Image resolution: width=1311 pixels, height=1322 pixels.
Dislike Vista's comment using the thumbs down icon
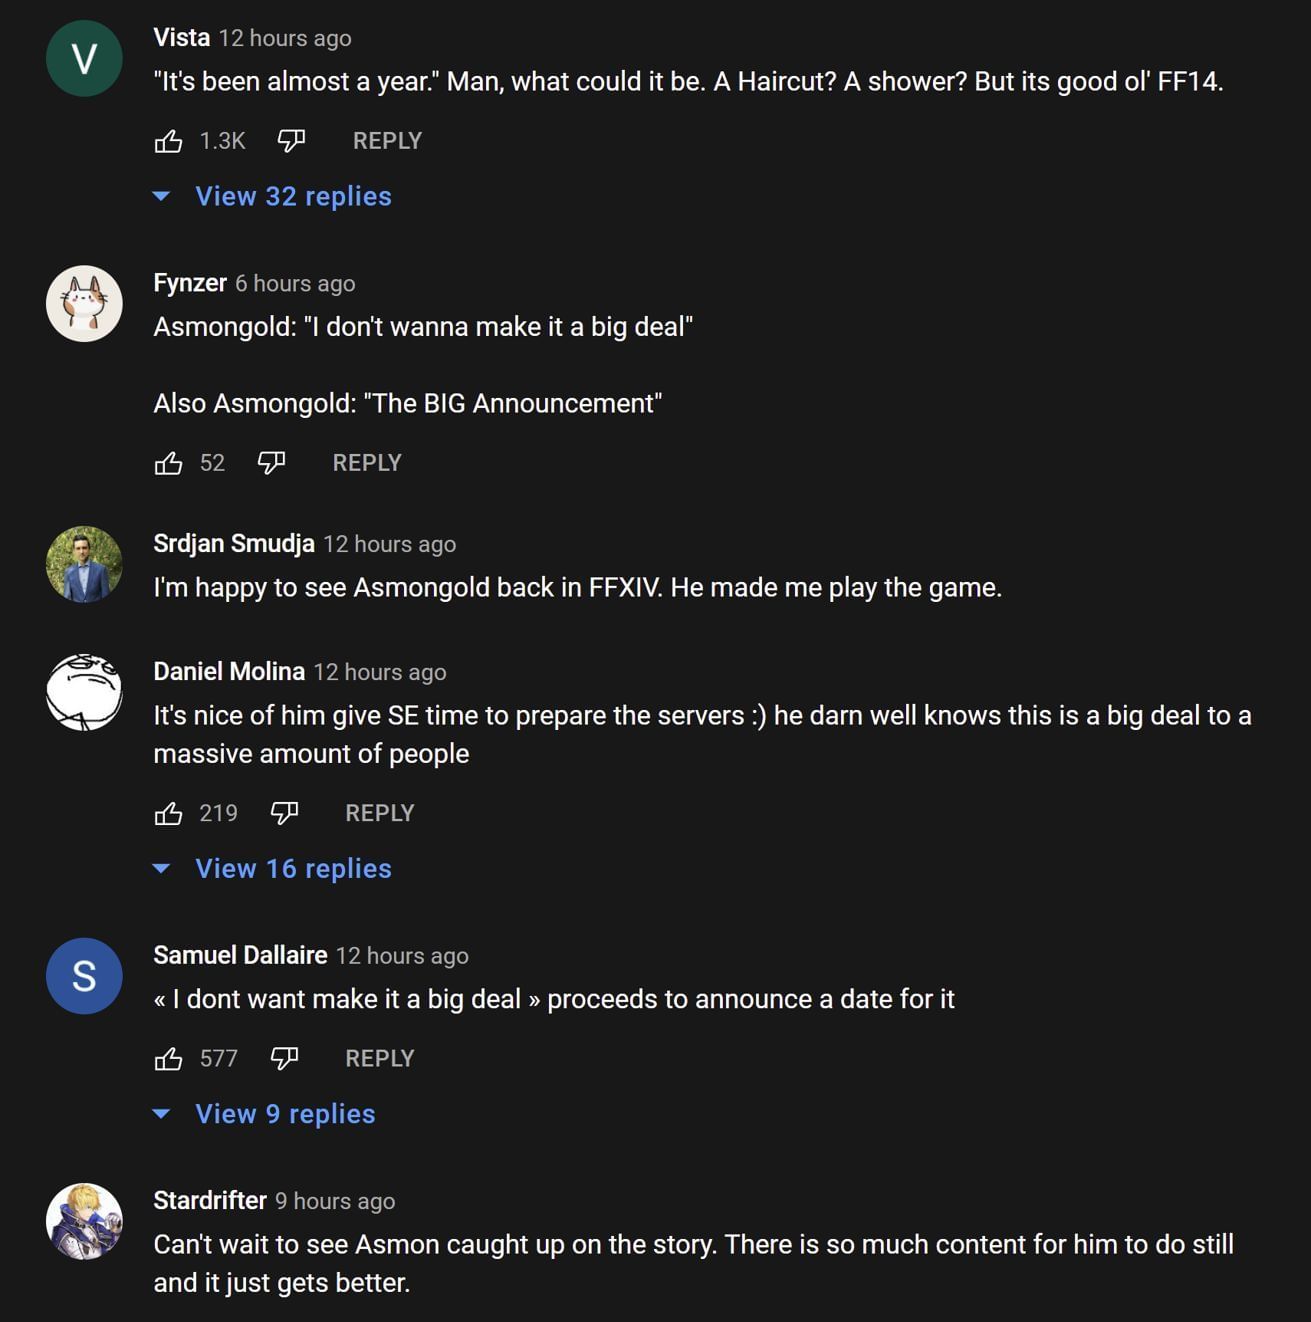(291, 140)
